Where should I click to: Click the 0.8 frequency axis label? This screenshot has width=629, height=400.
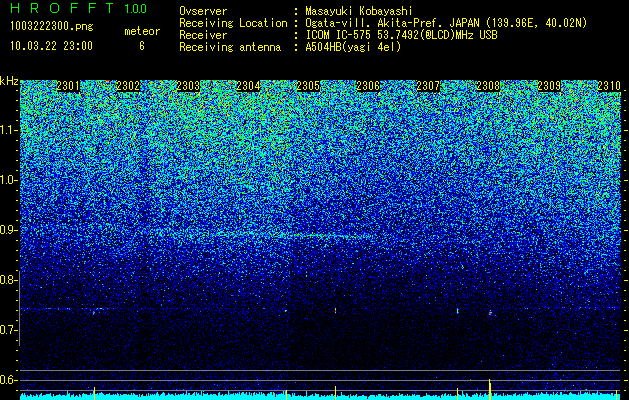[8, 280]
